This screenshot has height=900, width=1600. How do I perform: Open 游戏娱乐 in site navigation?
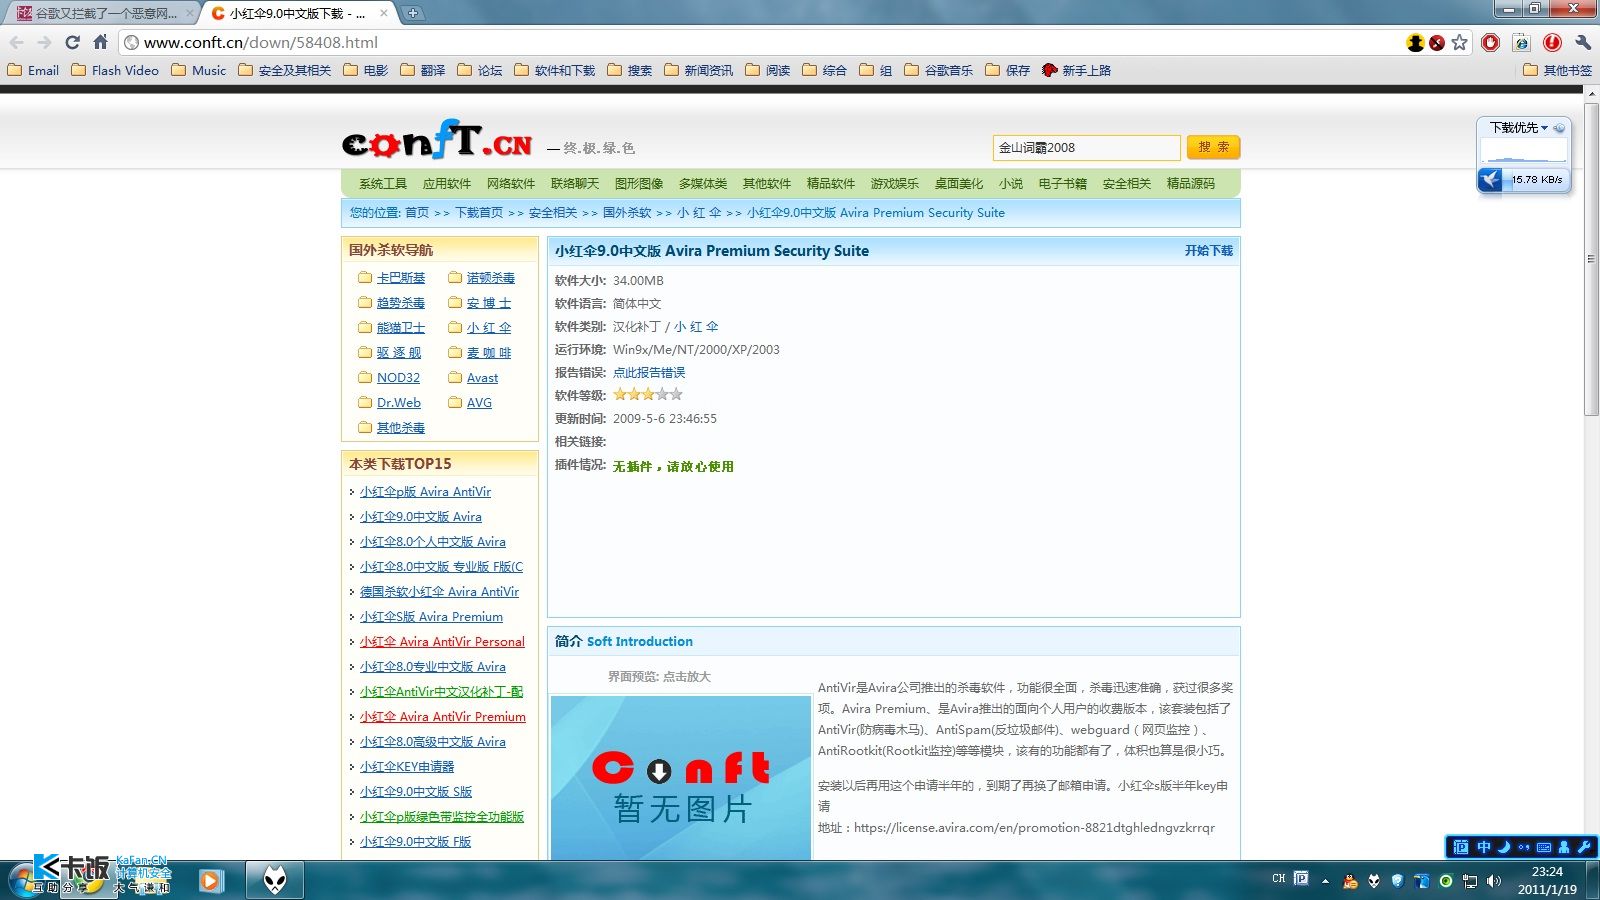tap(895, 183)
